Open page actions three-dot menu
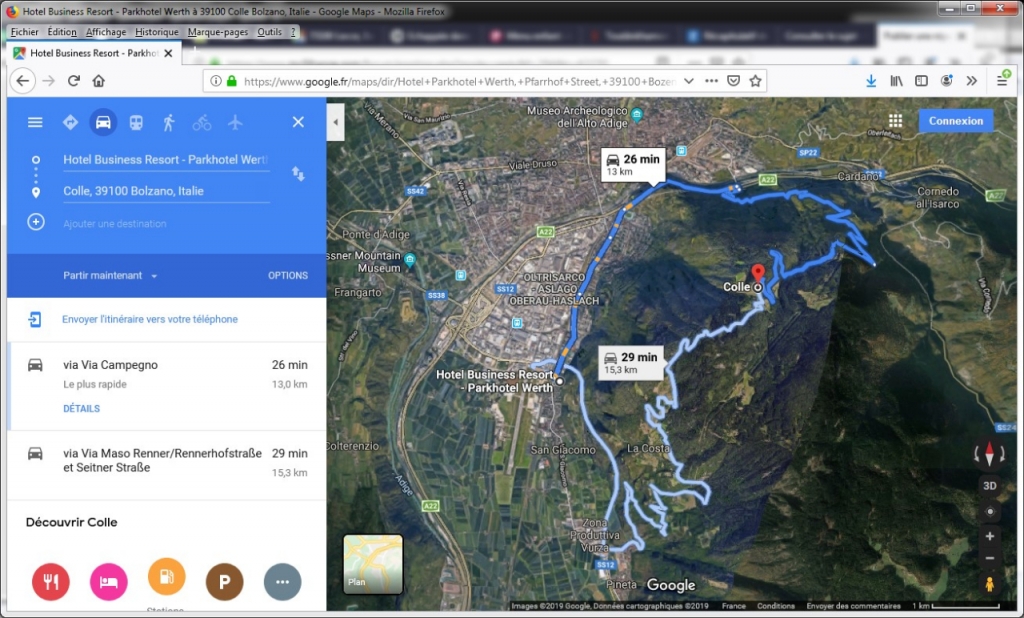The image size is (1024, 618). point(711,81)
